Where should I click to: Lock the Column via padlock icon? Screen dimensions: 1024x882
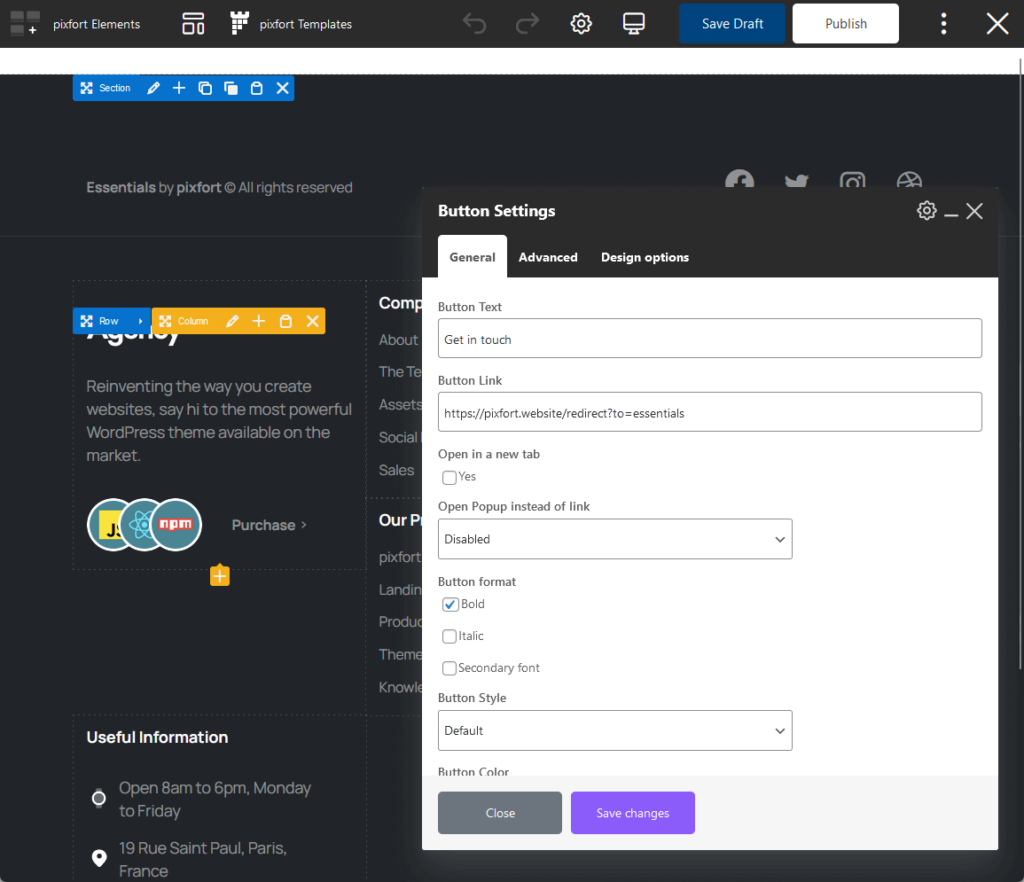point(285,321)
